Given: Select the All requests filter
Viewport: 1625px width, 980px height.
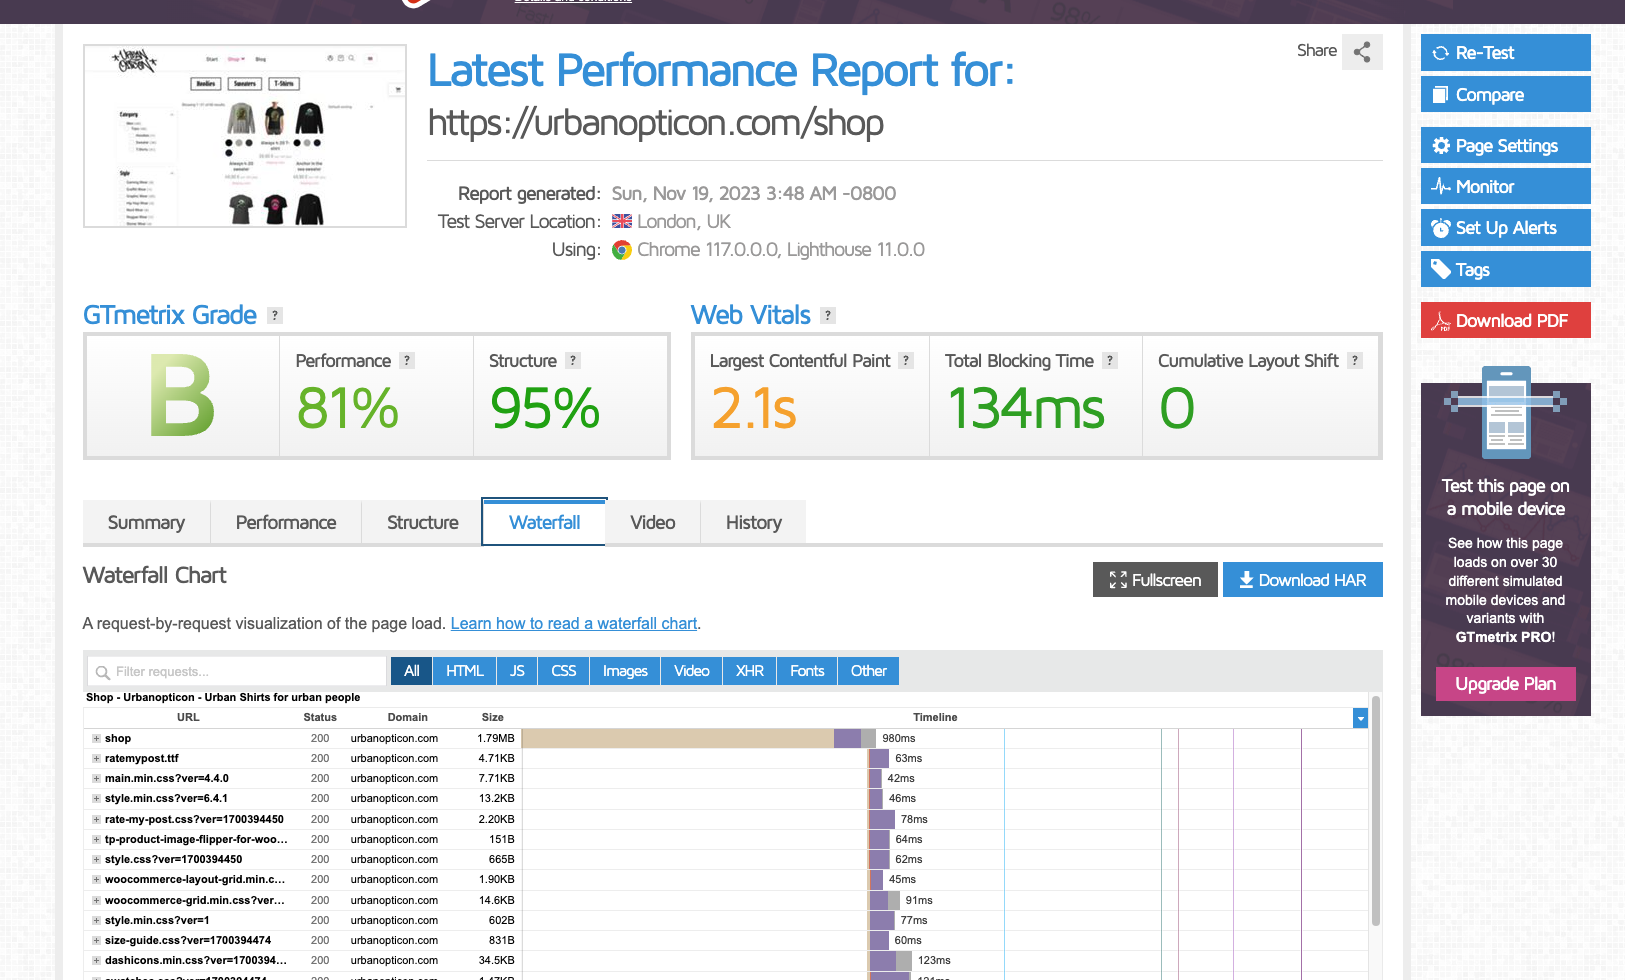Looking at the screenshot, I should (x=411, y=671).
